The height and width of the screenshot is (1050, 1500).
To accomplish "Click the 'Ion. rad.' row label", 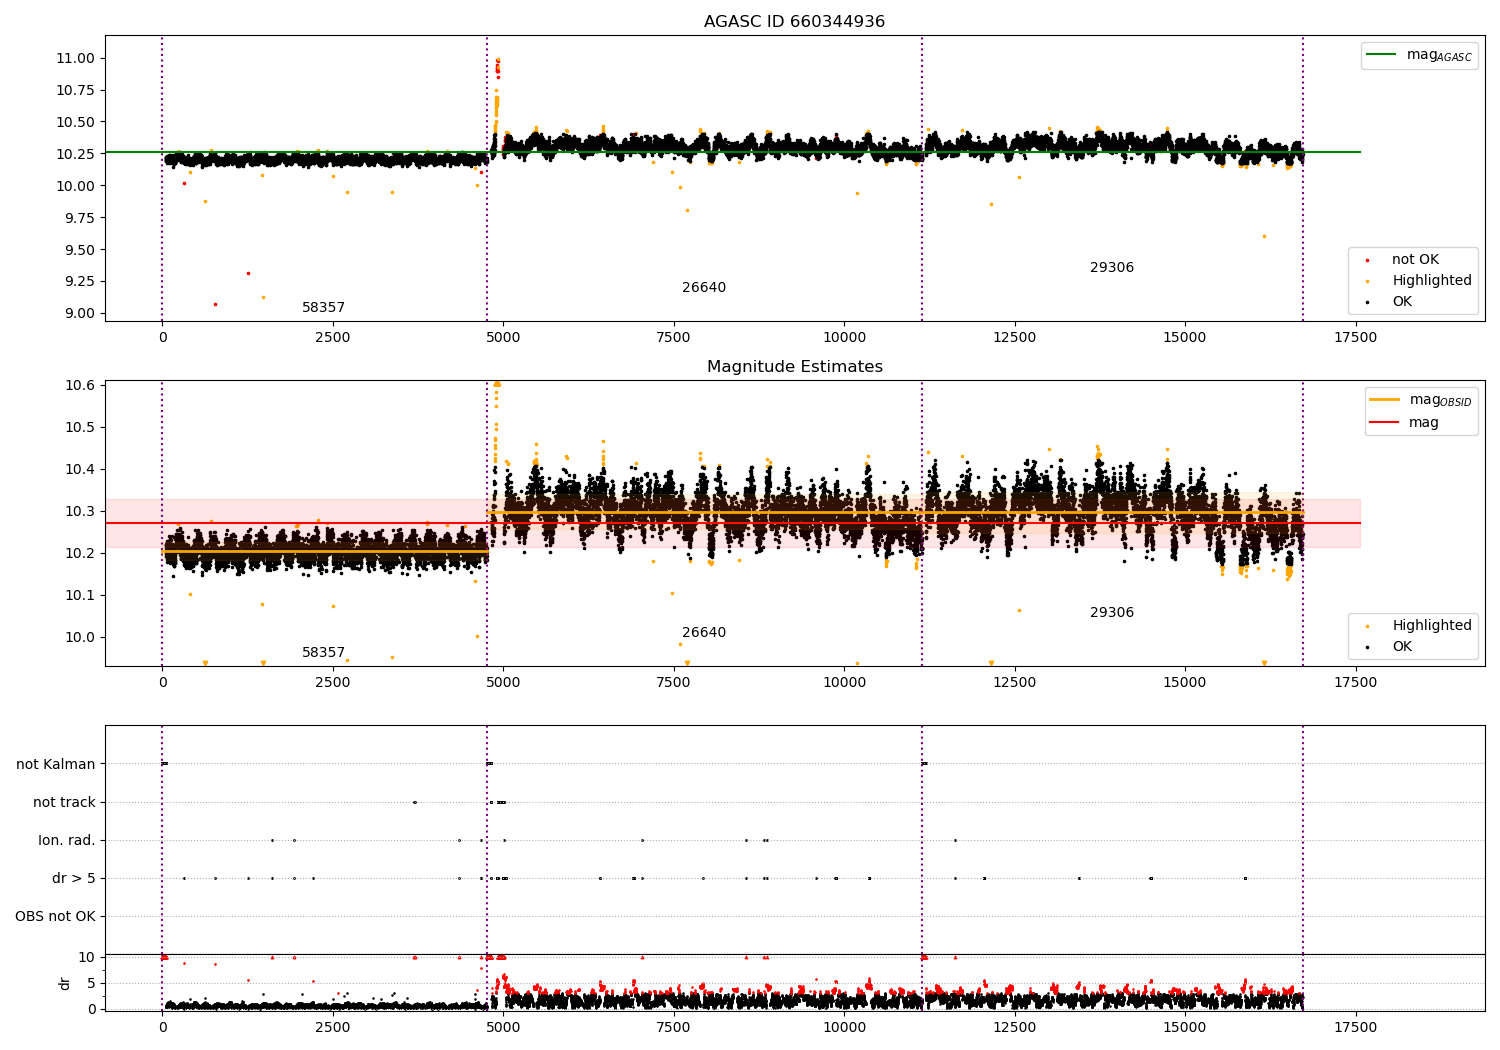I will [x=67, y=840].
